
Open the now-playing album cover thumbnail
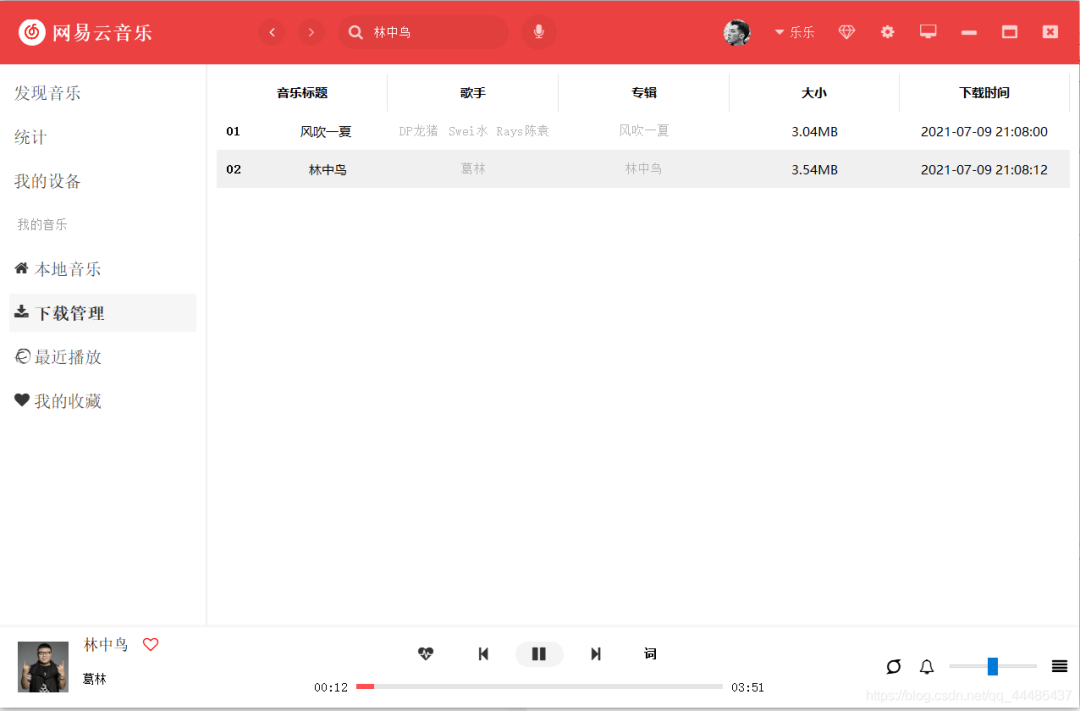[x=43, y=666]
